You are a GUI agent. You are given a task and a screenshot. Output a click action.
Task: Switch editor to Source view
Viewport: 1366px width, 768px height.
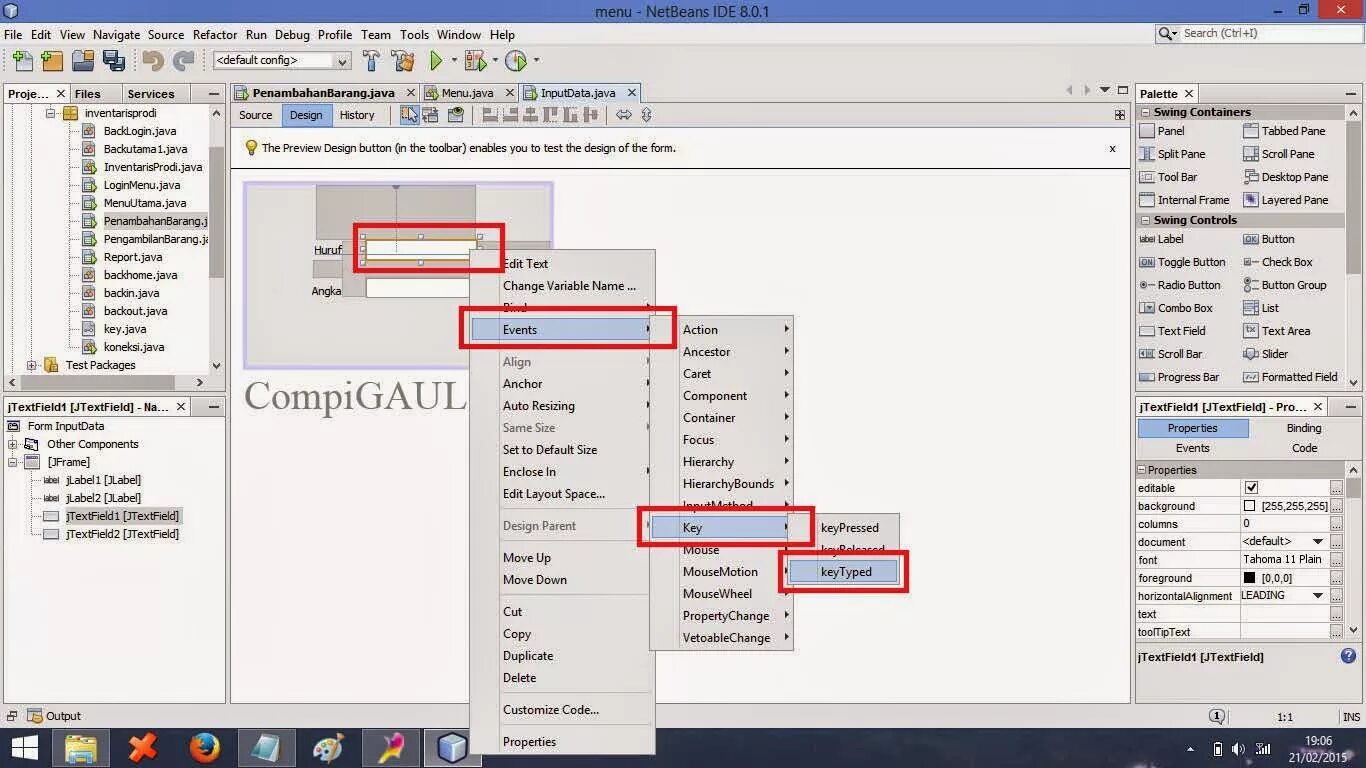tap(255, 115)
